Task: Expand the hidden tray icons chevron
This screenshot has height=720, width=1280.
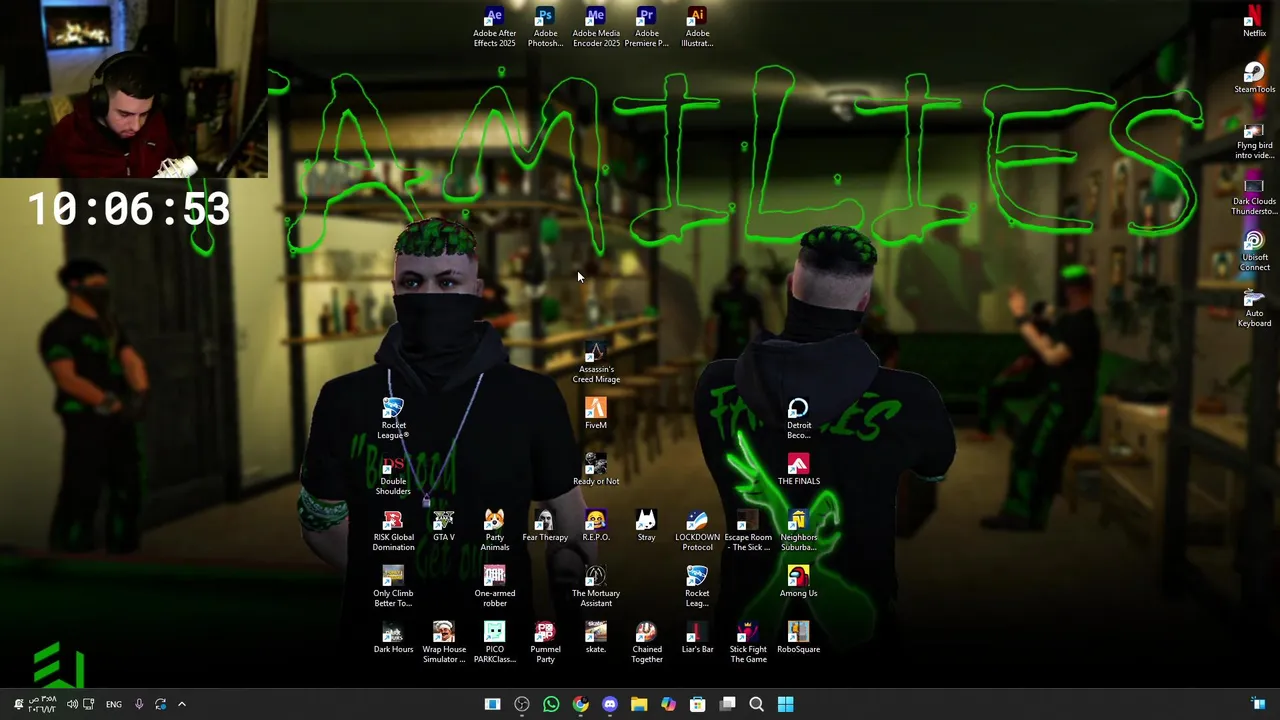Action: click(181, 704)
